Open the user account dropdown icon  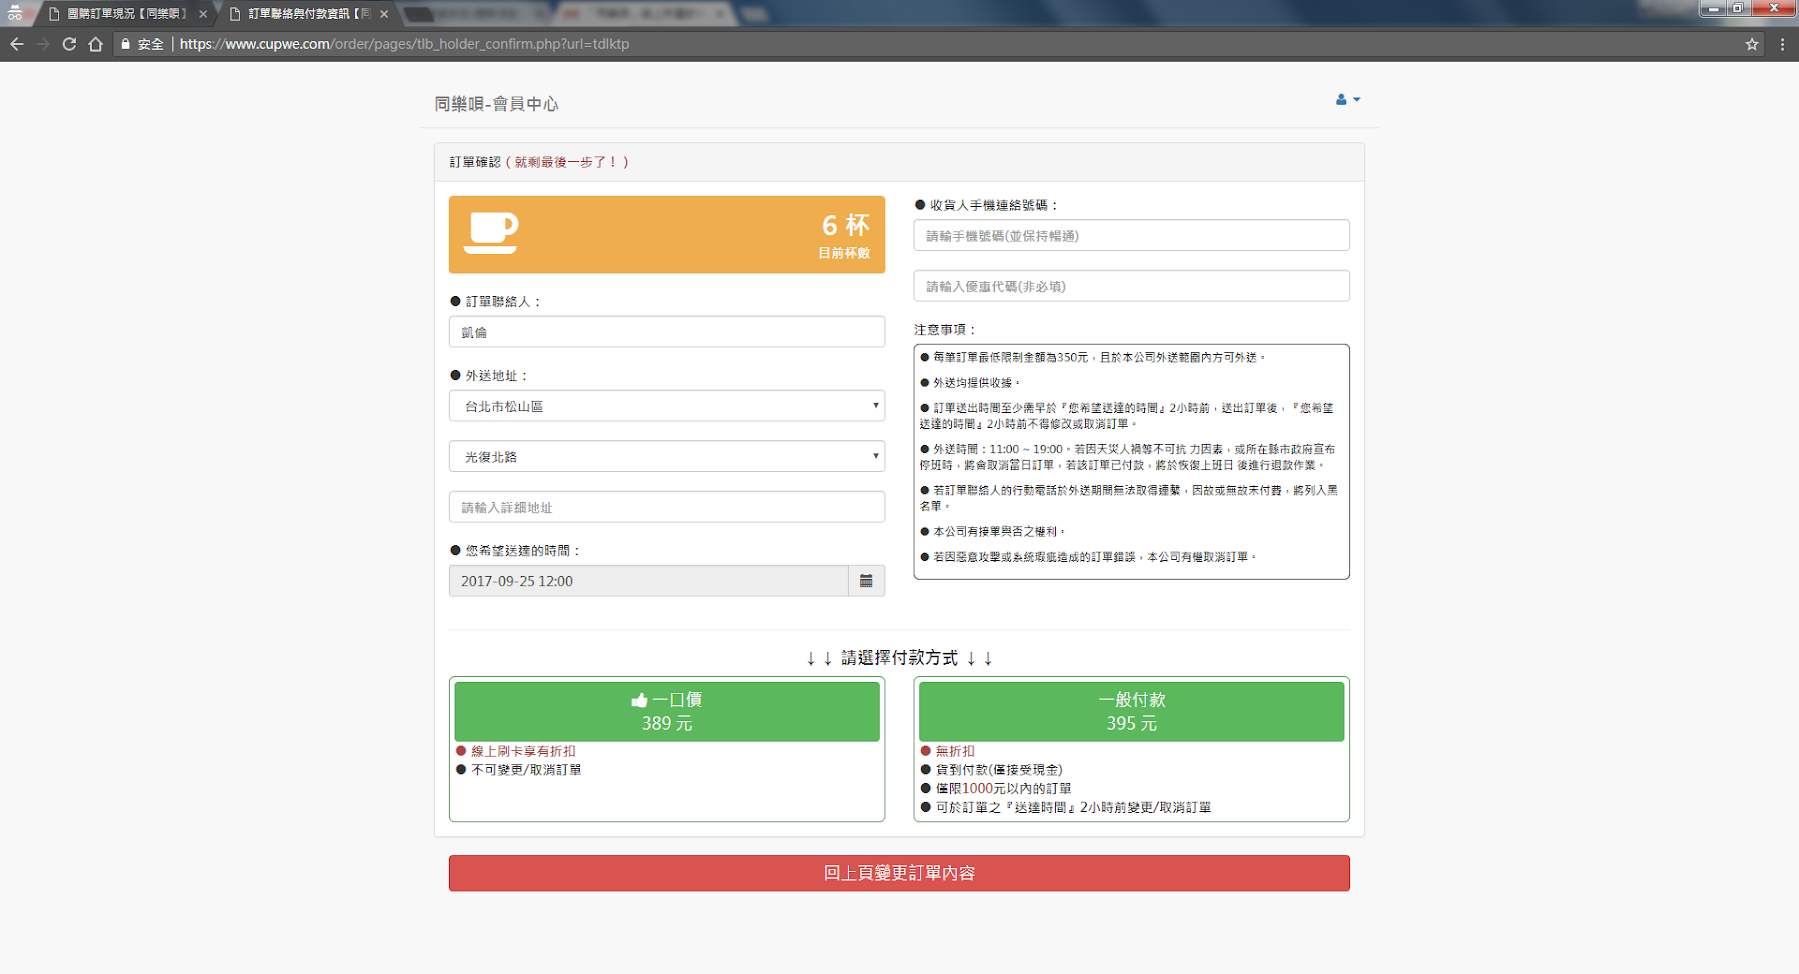[1347, 99]
